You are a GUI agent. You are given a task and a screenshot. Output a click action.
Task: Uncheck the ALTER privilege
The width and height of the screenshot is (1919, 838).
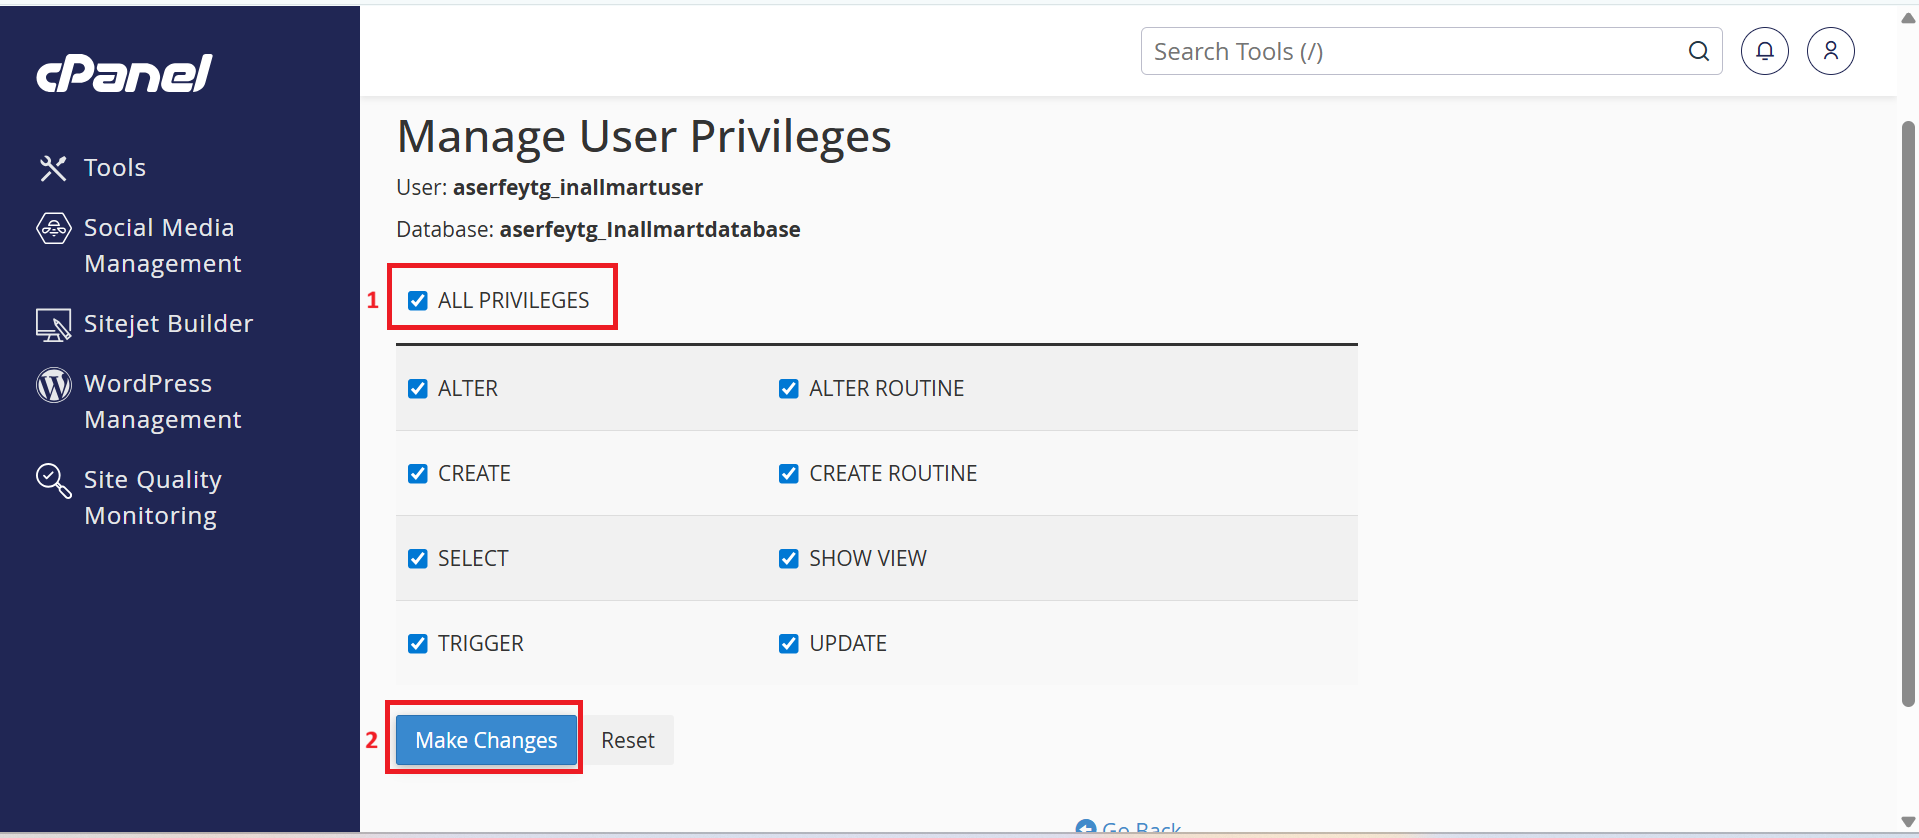pos(418,389)
